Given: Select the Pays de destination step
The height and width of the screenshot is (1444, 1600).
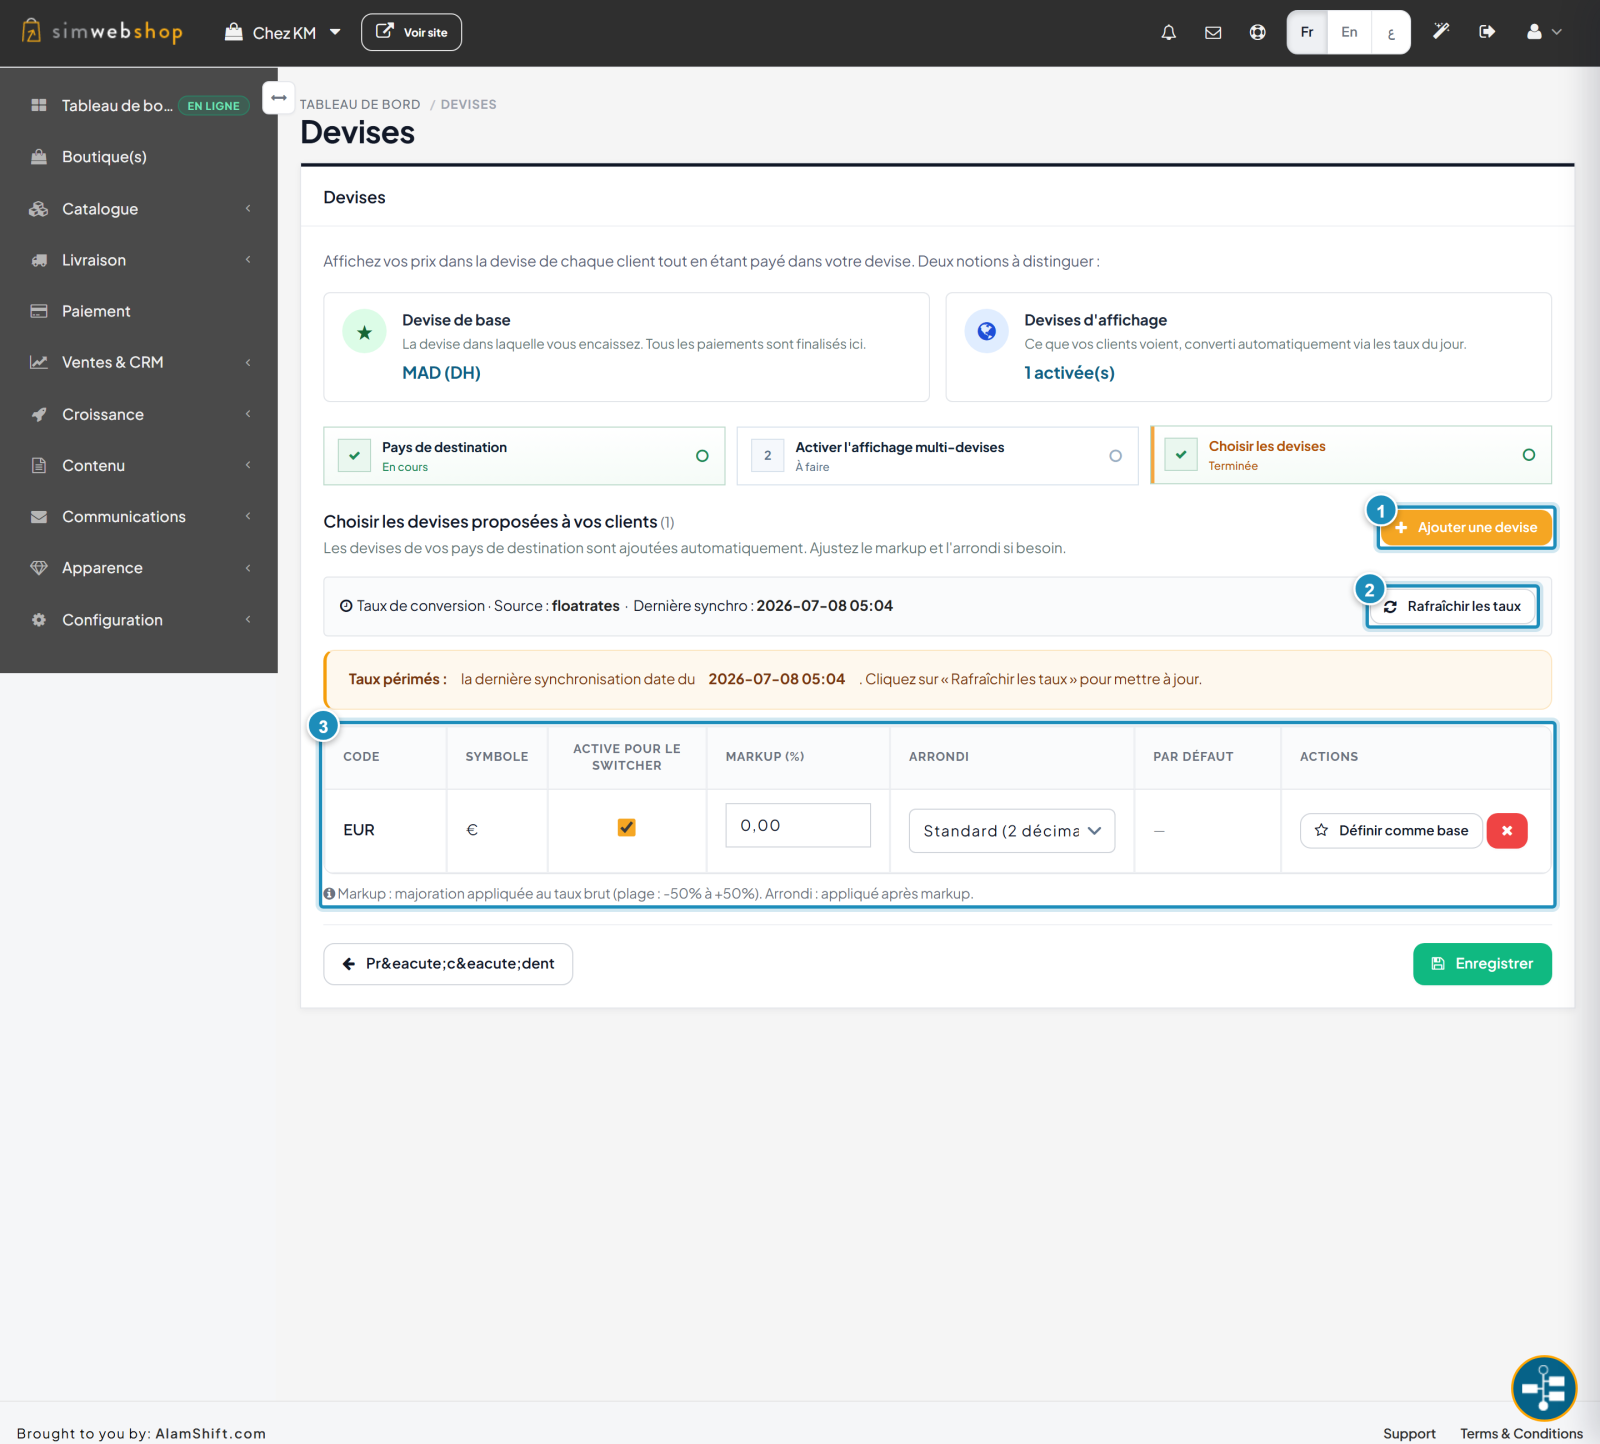Looking at the screenshot, I should (524, 456).
